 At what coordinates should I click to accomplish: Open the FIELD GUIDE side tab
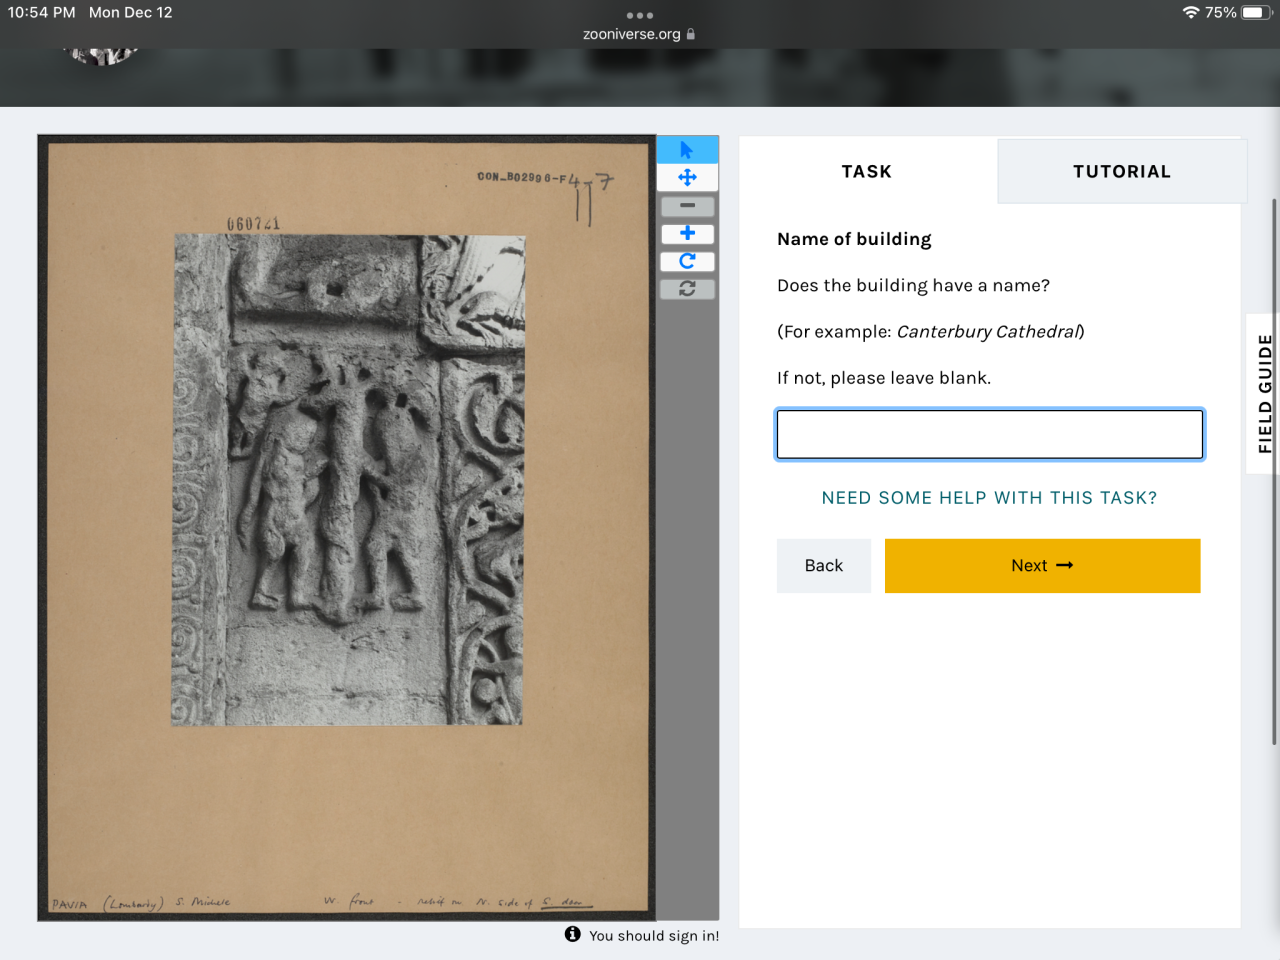1264,393
